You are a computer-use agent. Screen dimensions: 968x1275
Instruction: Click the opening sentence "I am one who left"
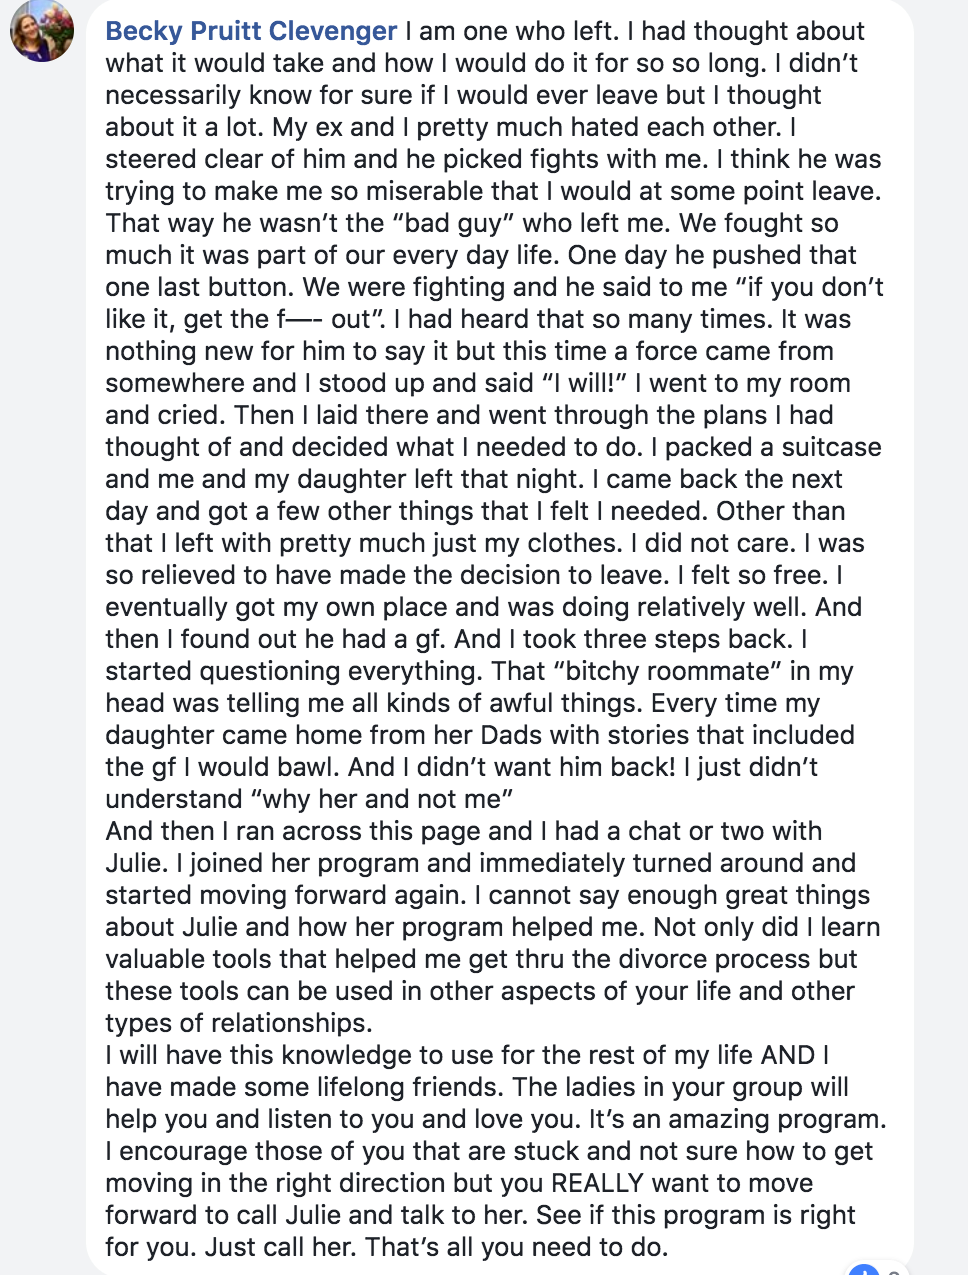[x=508, y=31]
